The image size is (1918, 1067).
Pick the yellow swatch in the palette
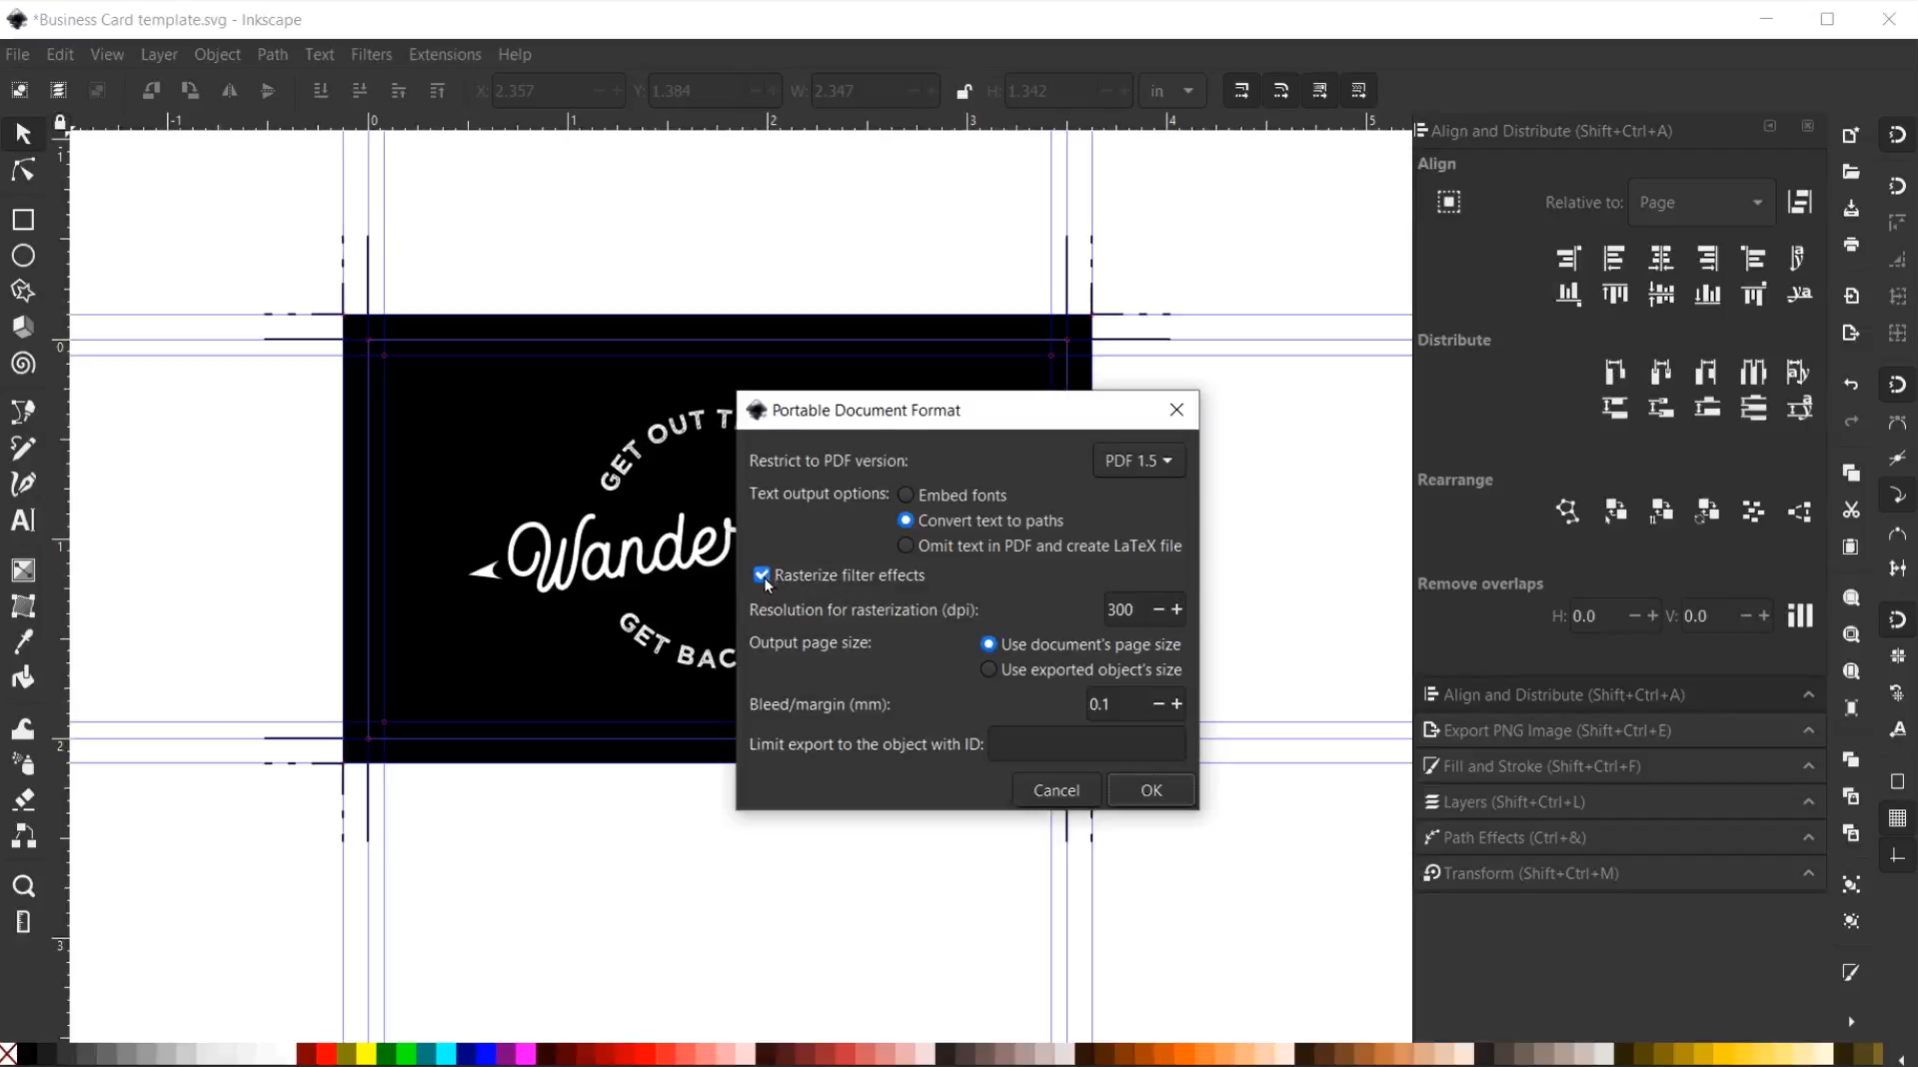(x=366, y=1054)
